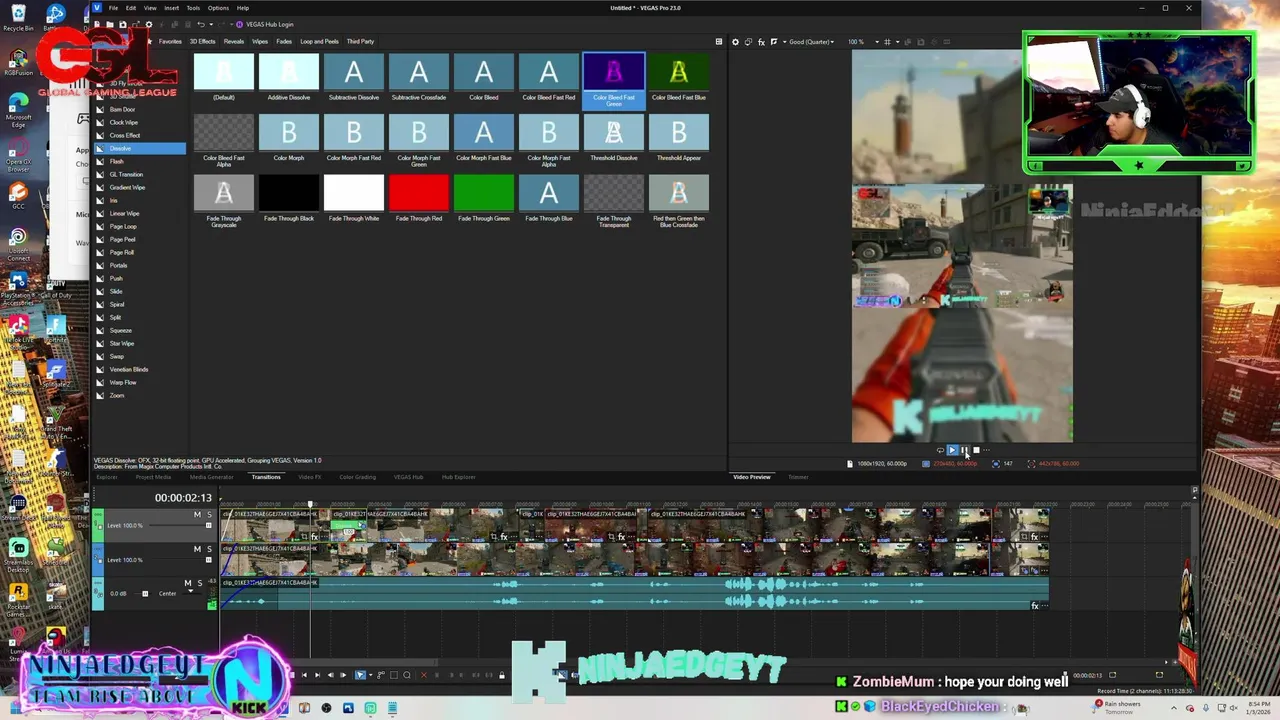Open the Insert menu
Viewport: 1280px width, 720px height.
click(x=171, y=8)
